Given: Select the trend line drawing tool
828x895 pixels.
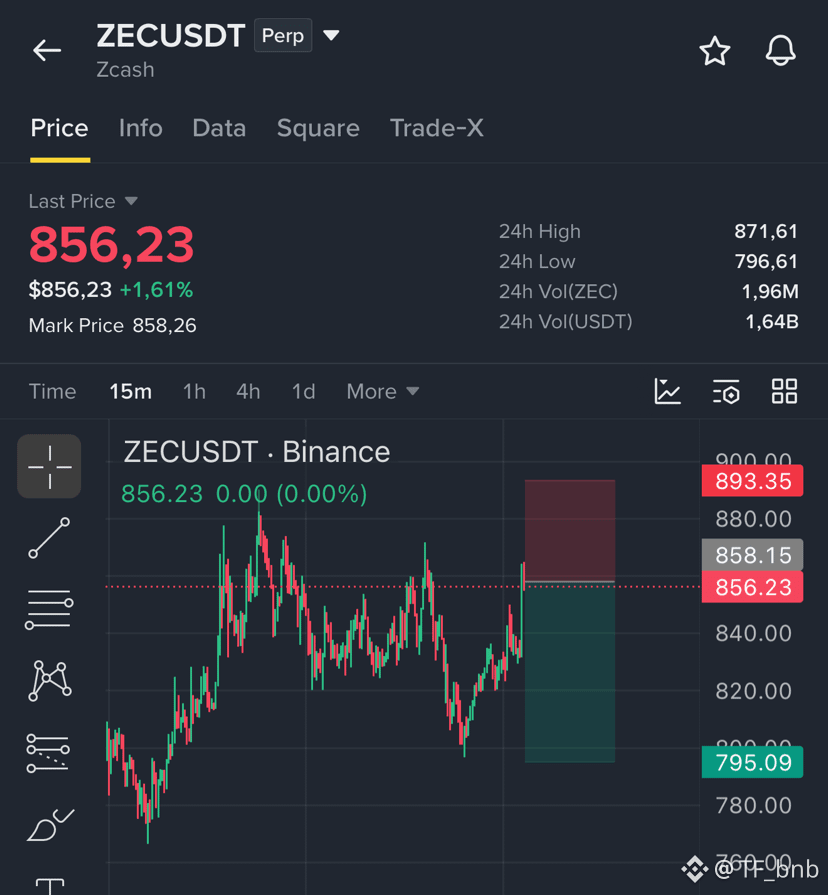Looking at the screenshot, I should [x=50, y=538].
